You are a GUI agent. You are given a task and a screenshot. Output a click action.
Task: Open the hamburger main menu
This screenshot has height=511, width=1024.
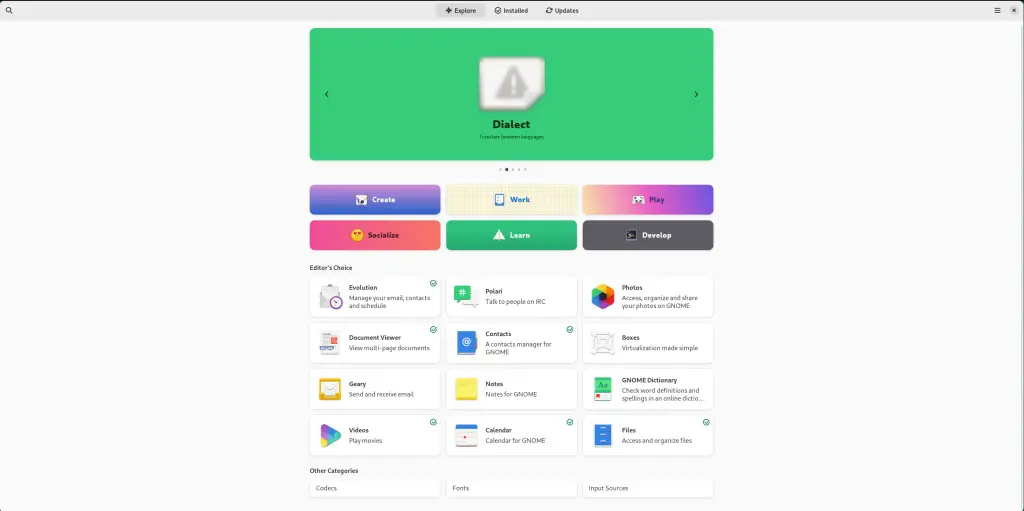[x=997, y=10]
